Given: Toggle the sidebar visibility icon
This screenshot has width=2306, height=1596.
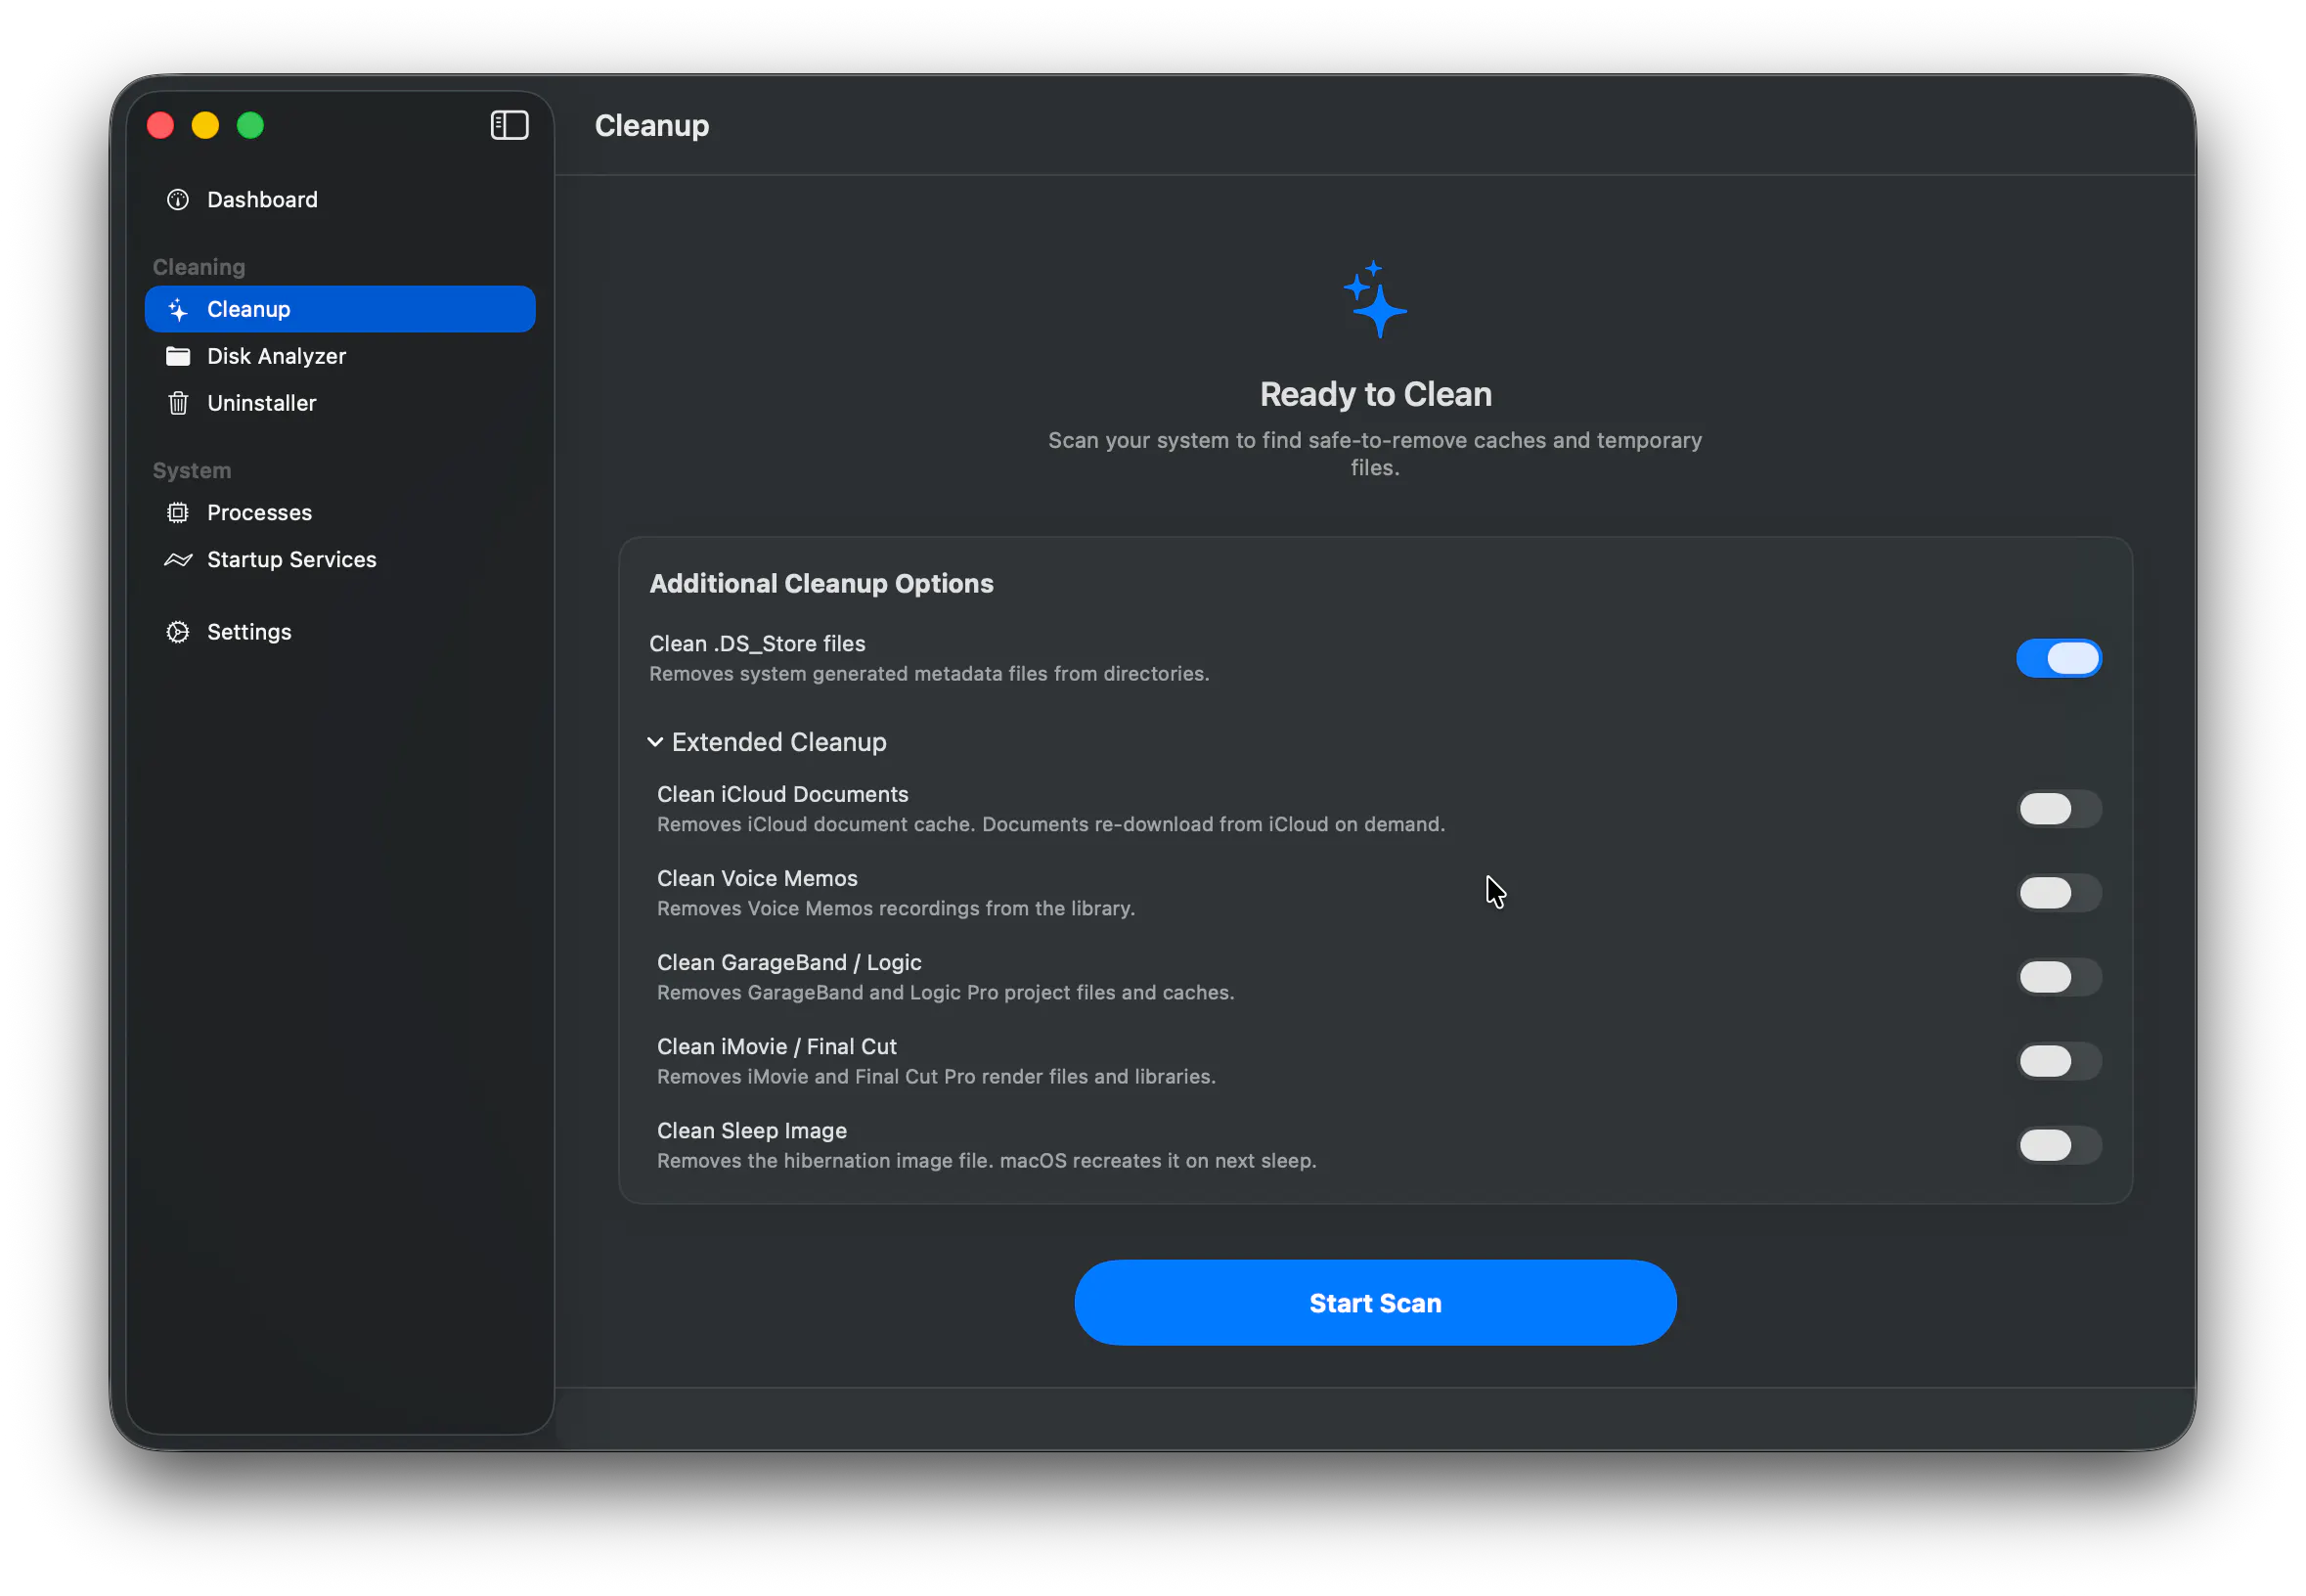Looking at the screenshot, I should pyautogui.click(x=509, y=125).
